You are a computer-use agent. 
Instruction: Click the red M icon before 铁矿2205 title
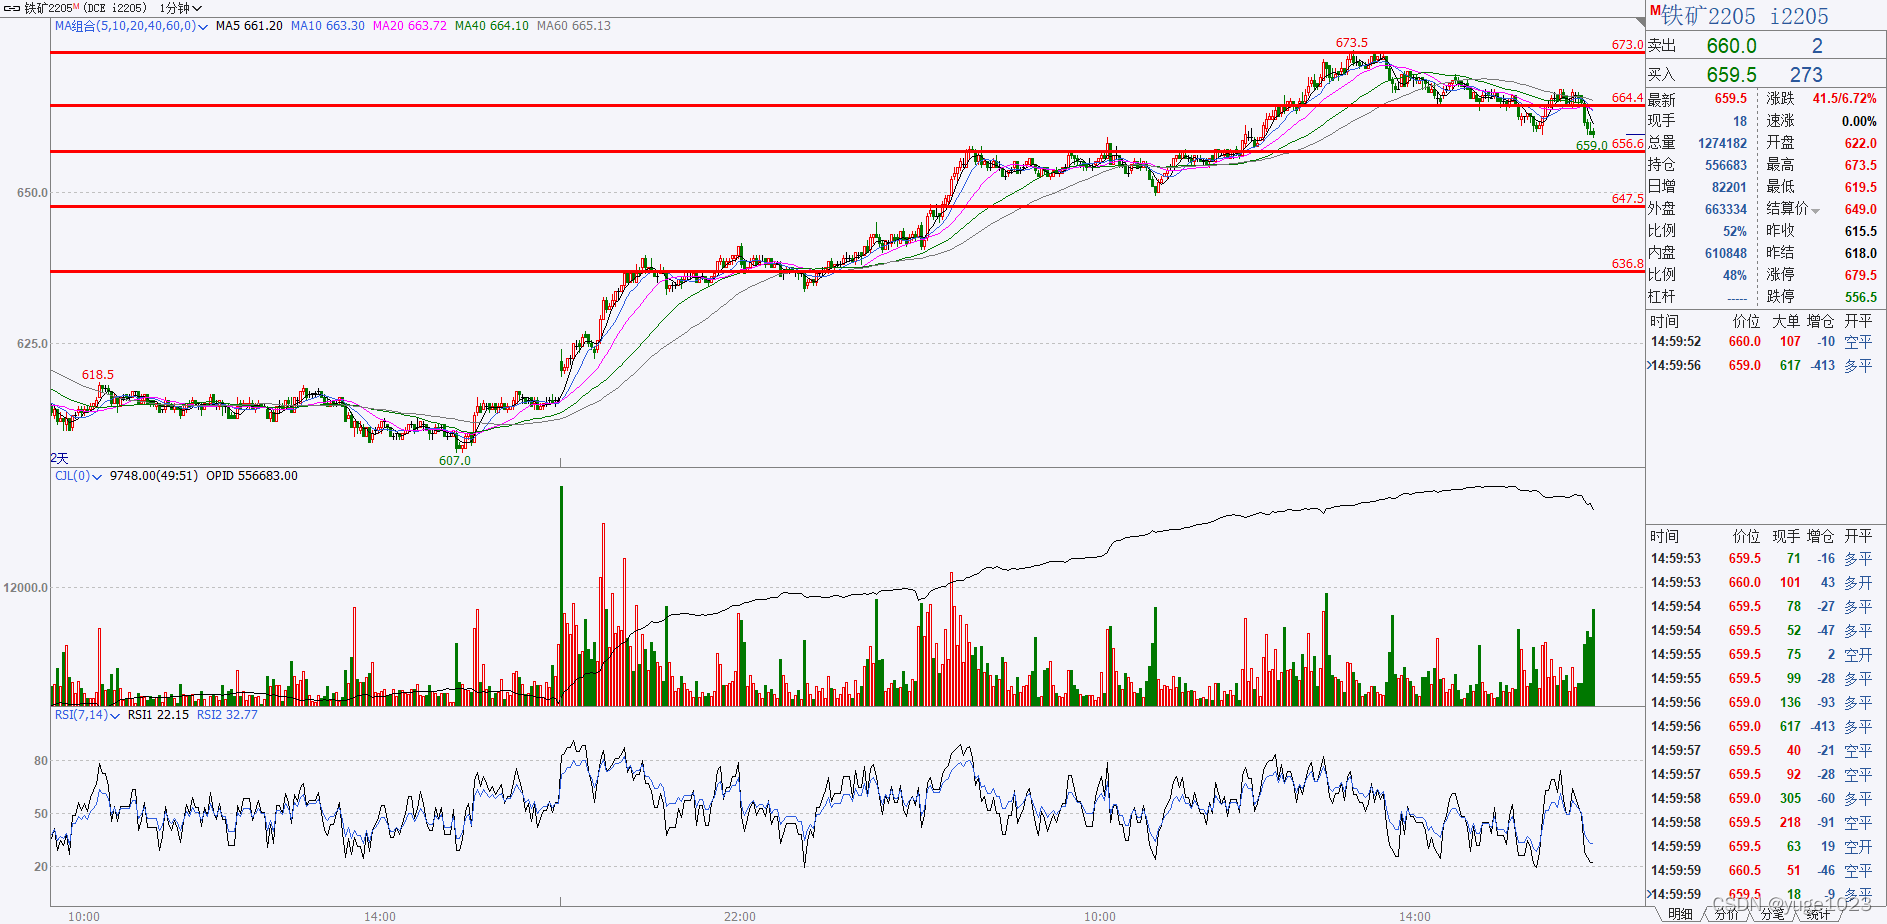click(x=1655, y=12)
